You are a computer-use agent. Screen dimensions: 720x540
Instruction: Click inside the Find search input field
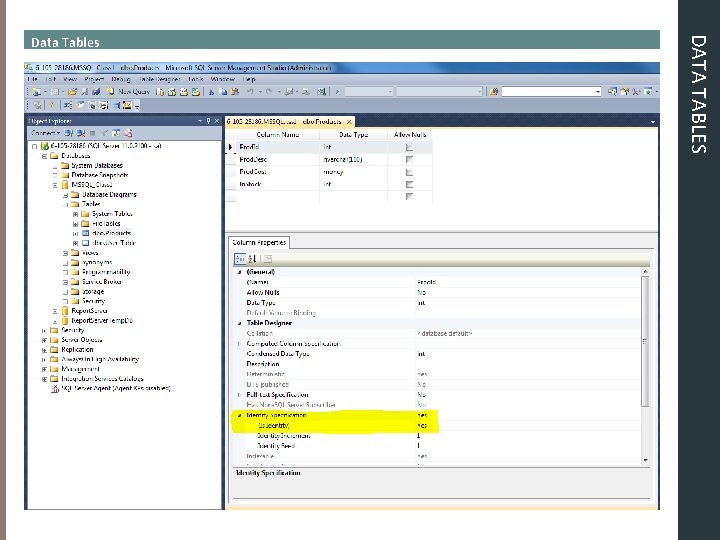point(548,92)
